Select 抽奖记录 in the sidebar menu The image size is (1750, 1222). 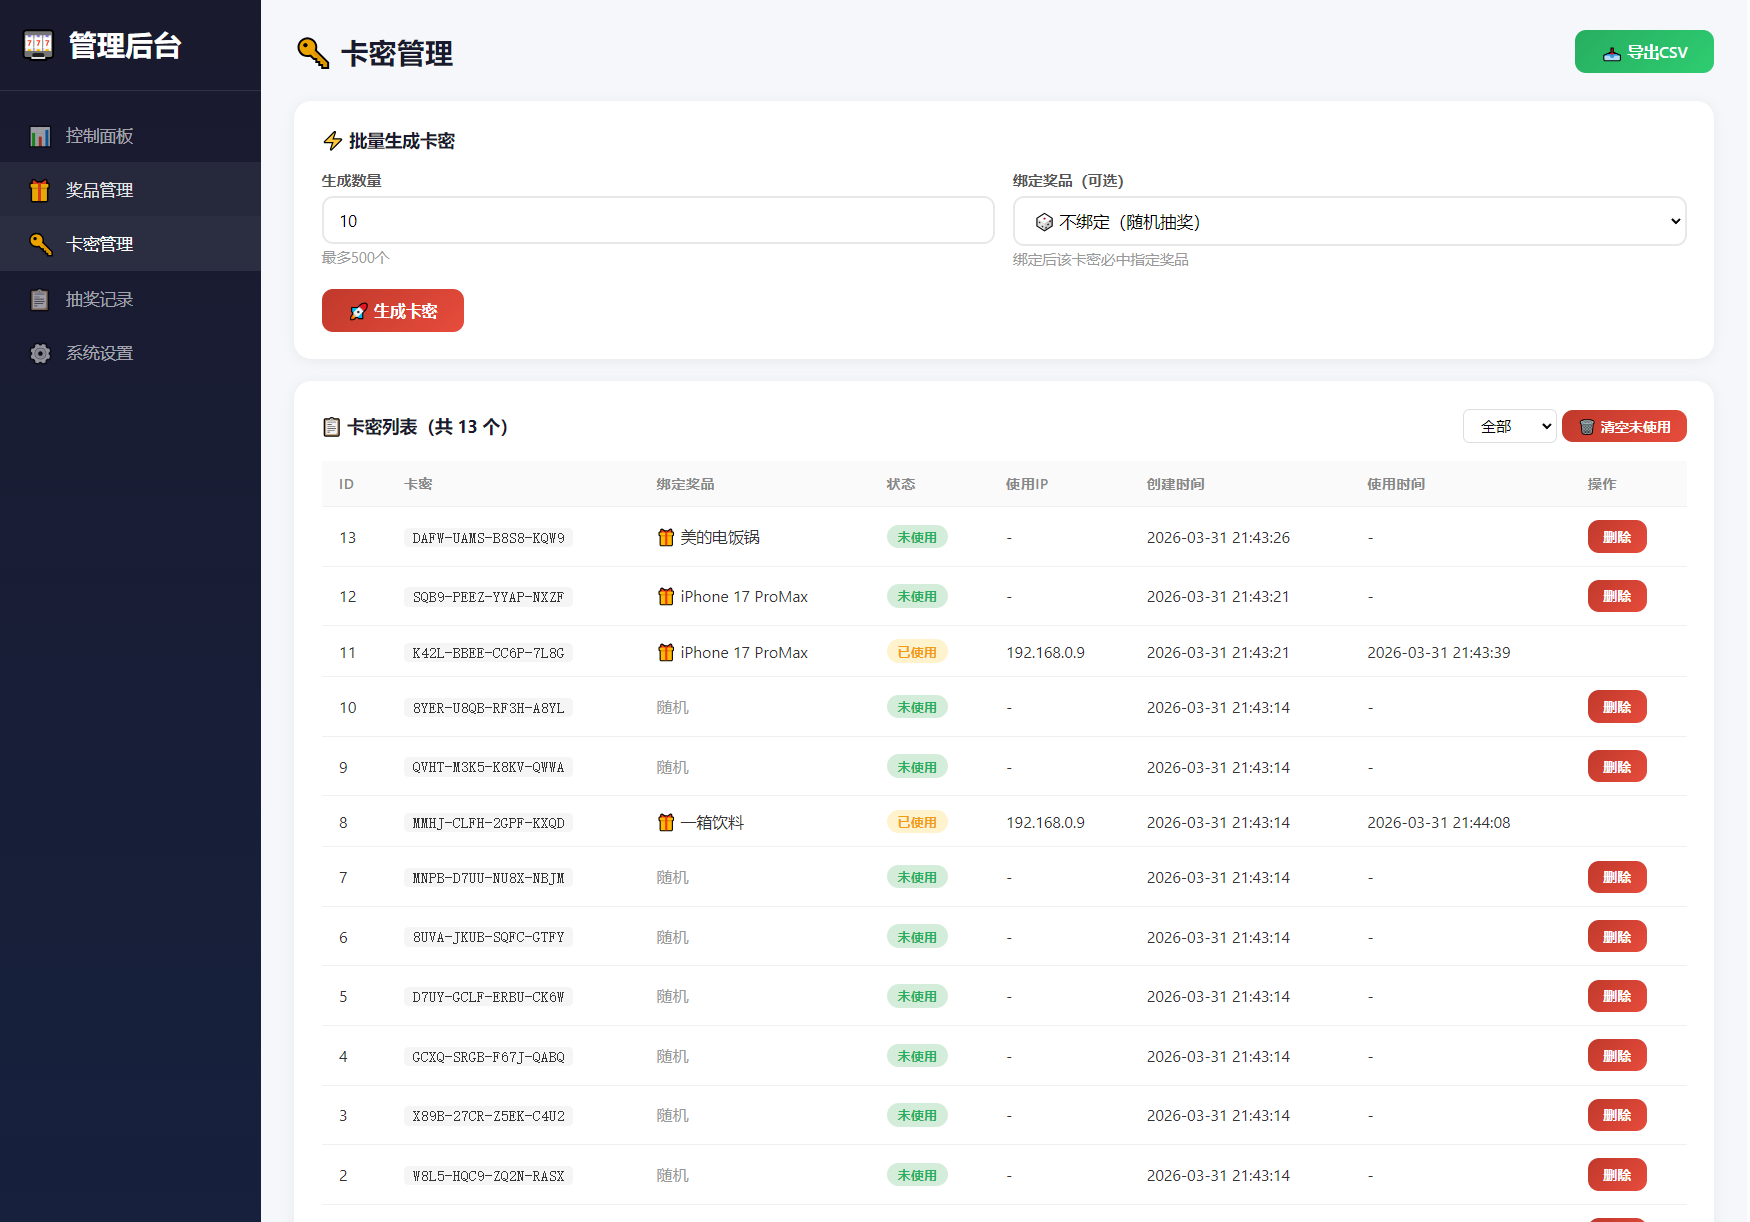(98, 298)
